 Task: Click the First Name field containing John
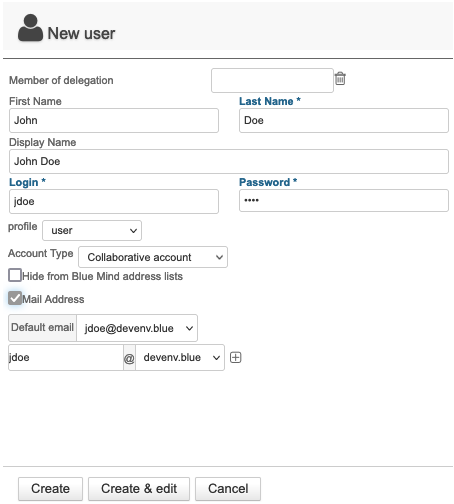pos(114,120)
